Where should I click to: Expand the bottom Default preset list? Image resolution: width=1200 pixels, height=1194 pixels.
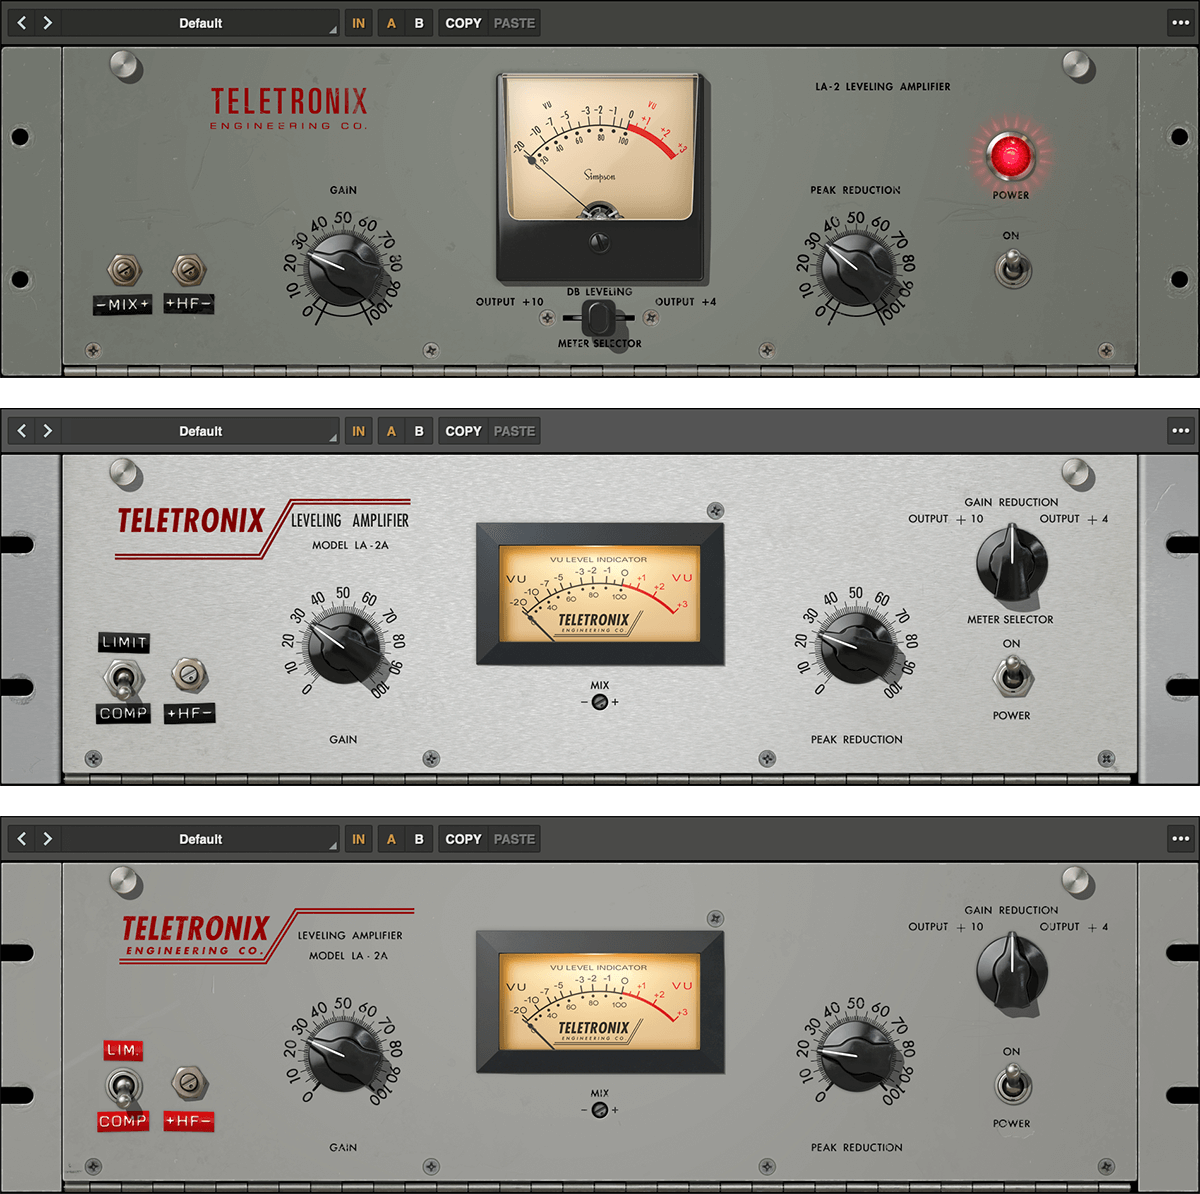[x=200, y=839]
